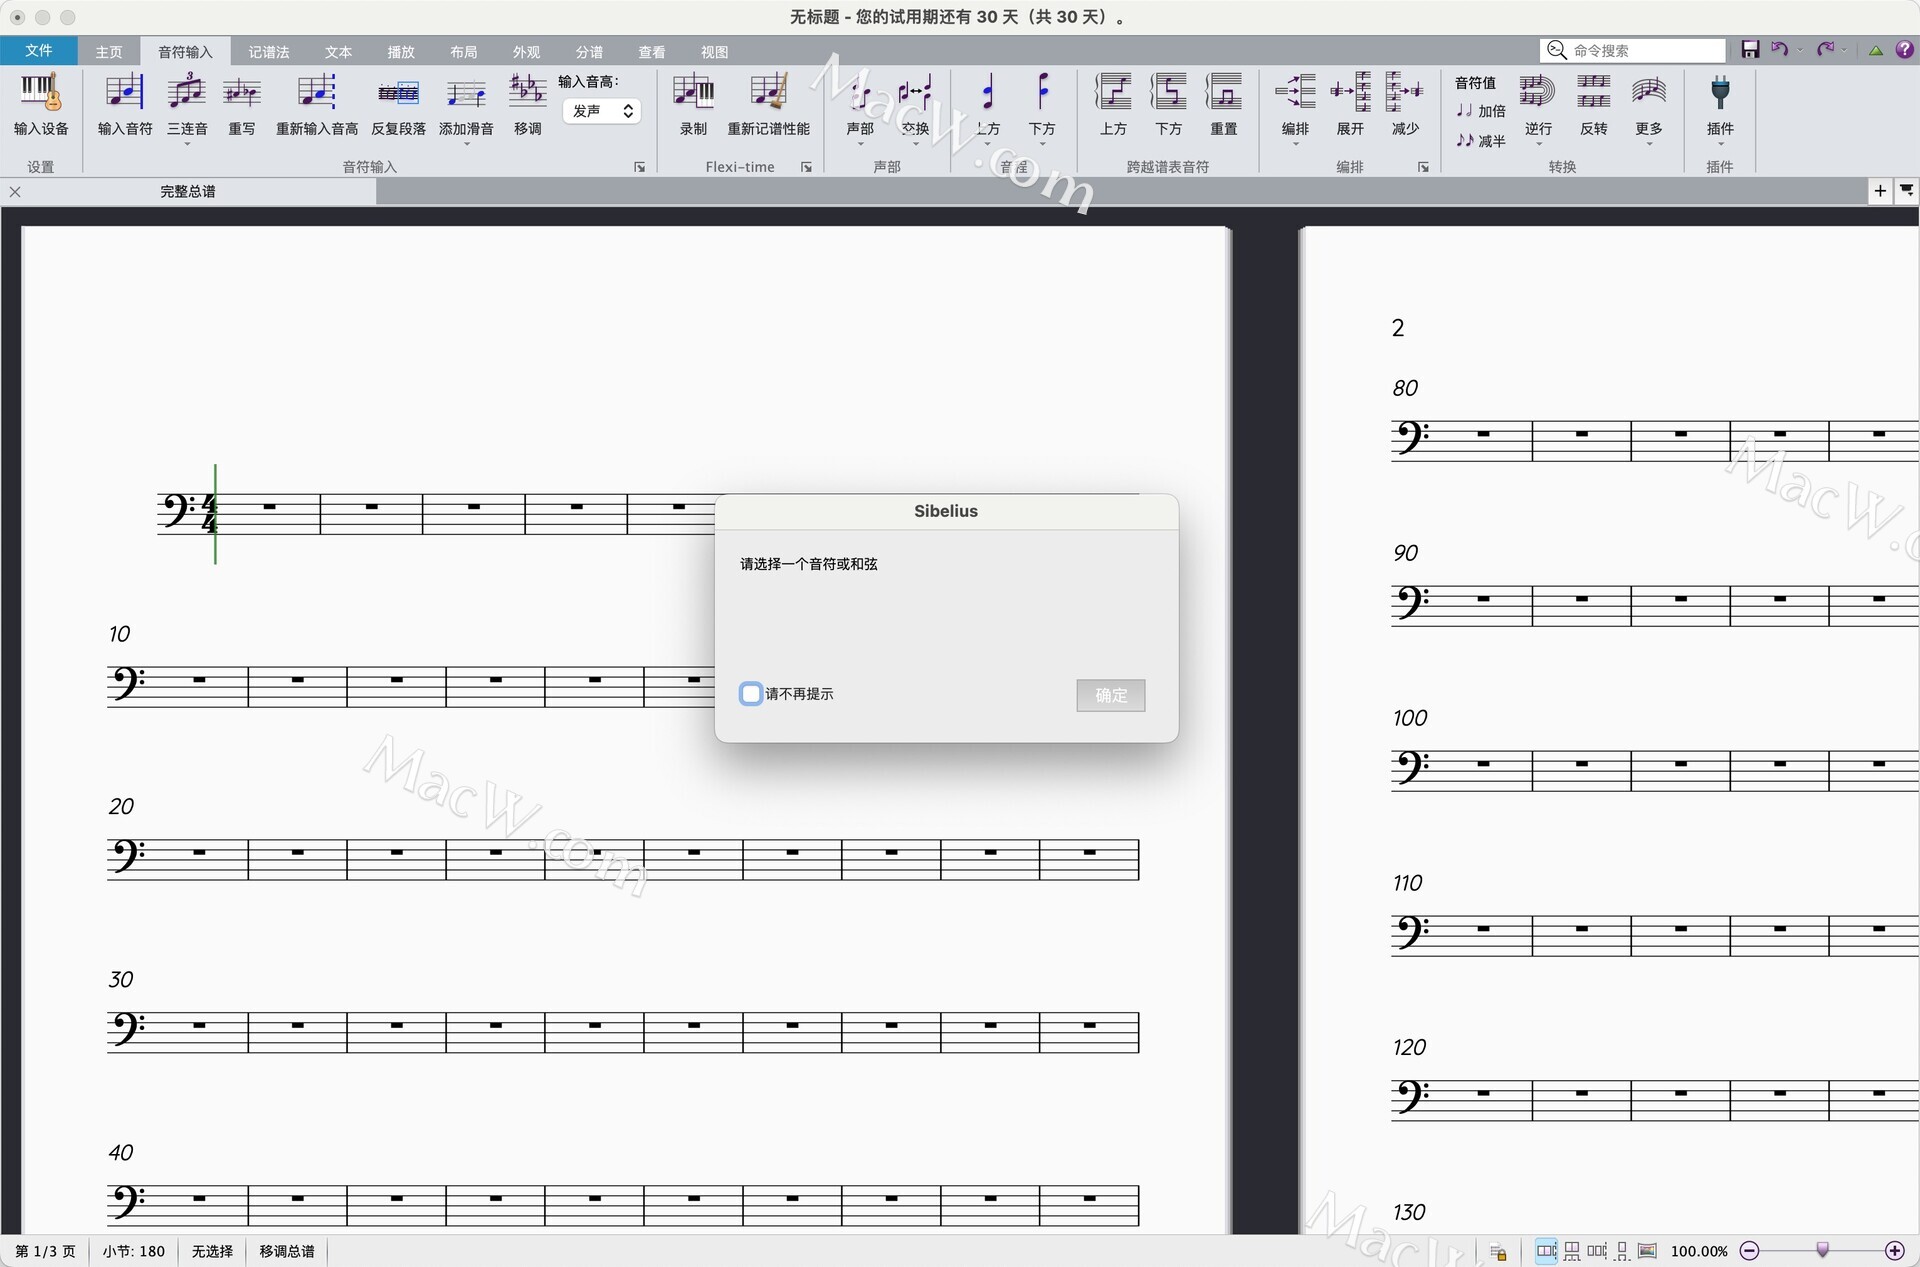The width and height of the screenshot is (1920, 1267).
Task: Toggle Panorama view icon in status bar
Action: [1647, 1250]
